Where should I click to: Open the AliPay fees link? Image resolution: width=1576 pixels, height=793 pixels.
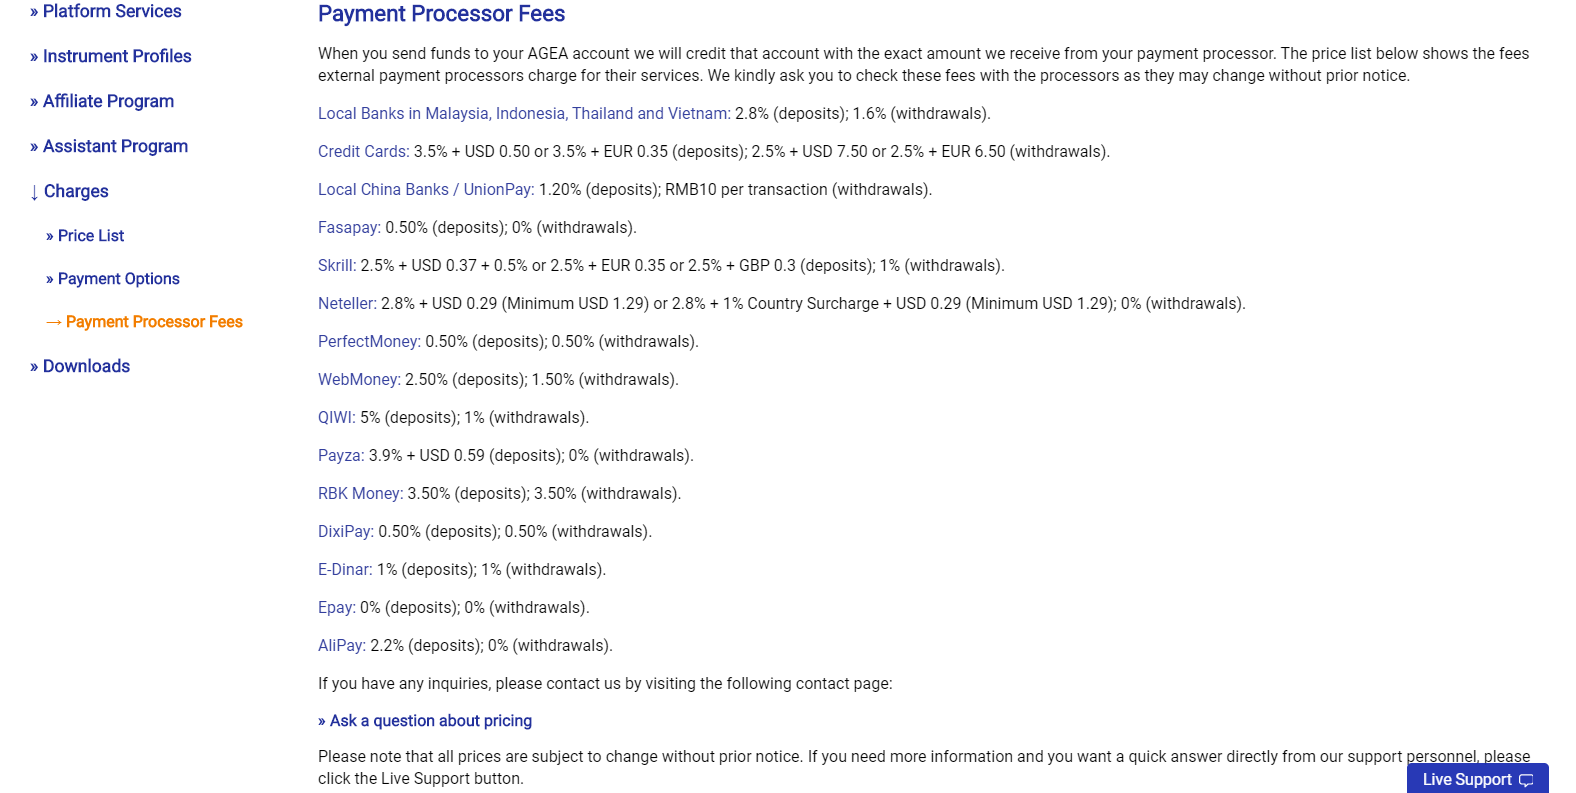tap(339, 645)
